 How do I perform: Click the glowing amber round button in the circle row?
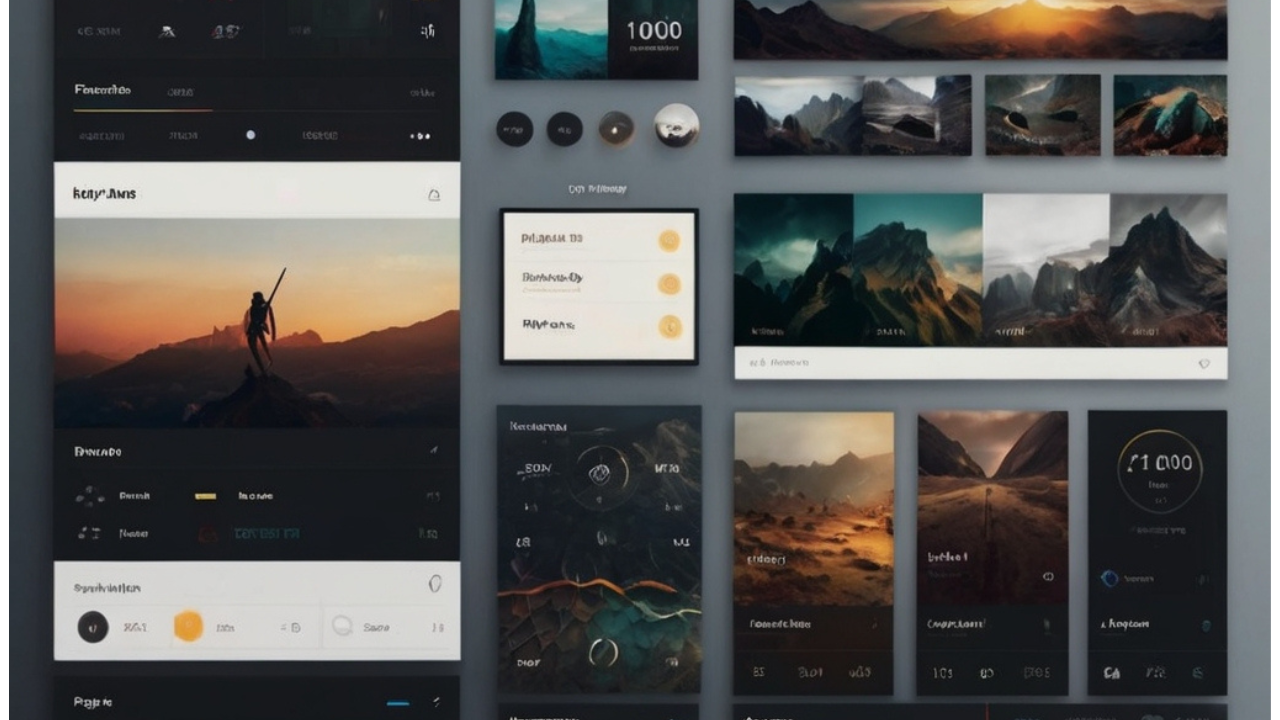[x=616, y=129]
